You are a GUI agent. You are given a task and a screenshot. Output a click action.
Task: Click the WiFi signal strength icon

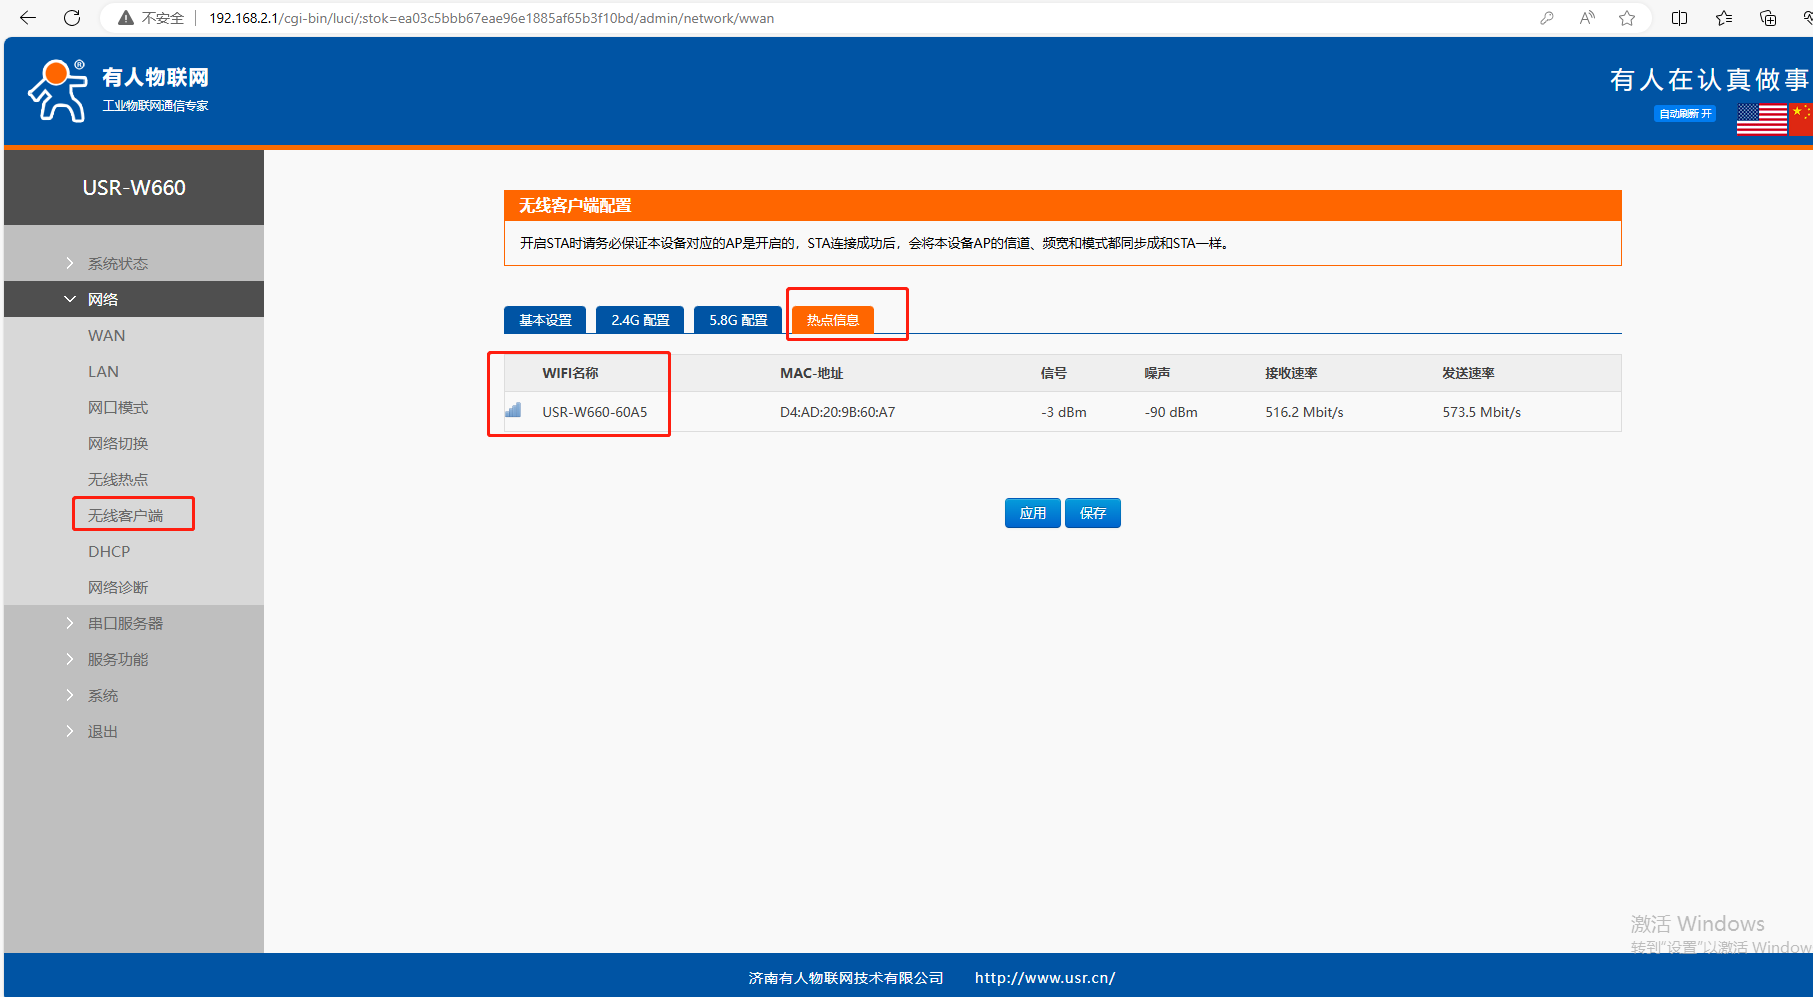tap(513, 410)
